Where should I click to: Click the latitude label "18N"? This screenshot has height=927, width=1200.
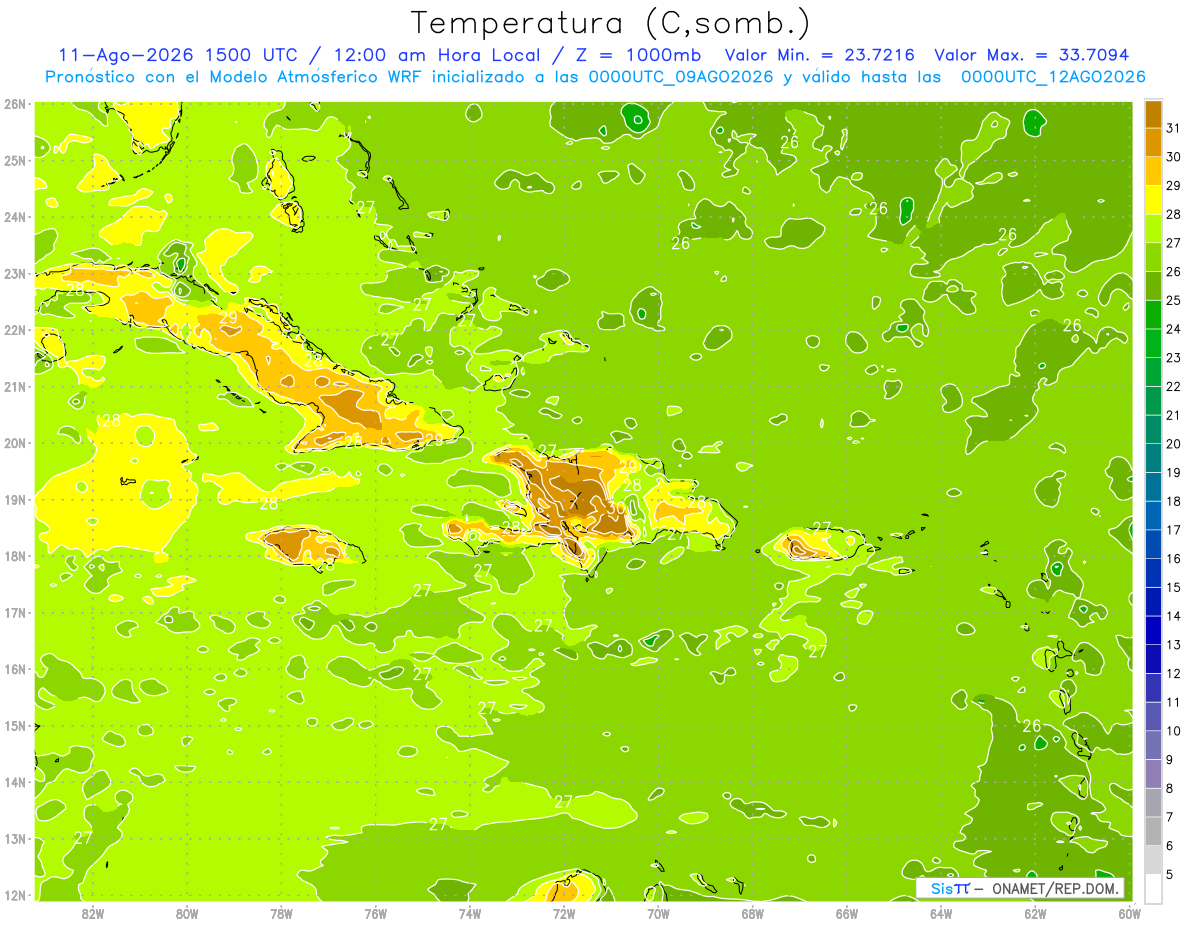coord(15,556)
